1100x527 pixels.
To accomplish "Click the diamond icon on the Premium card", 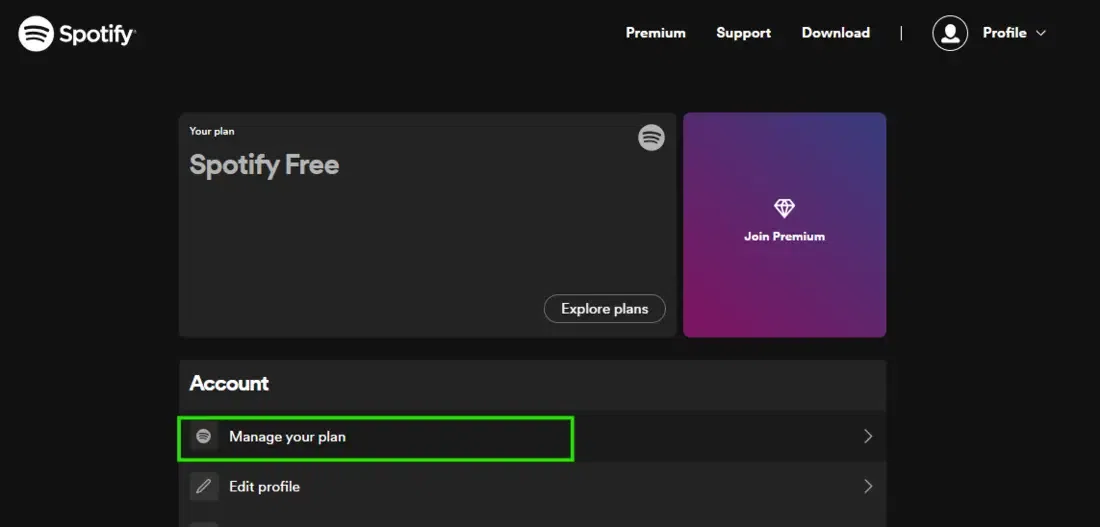I will [784, 208].
